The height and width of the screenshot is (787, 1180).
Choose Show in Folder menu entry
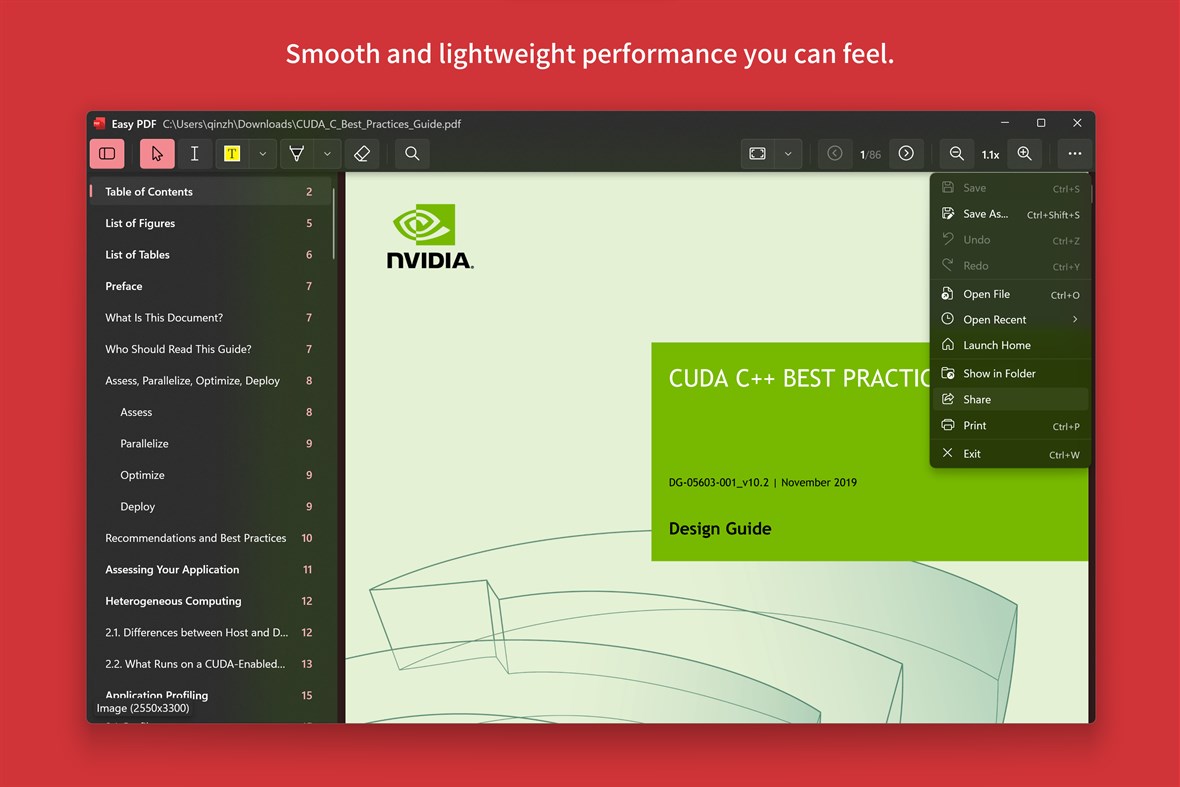tap(1010, 373)
